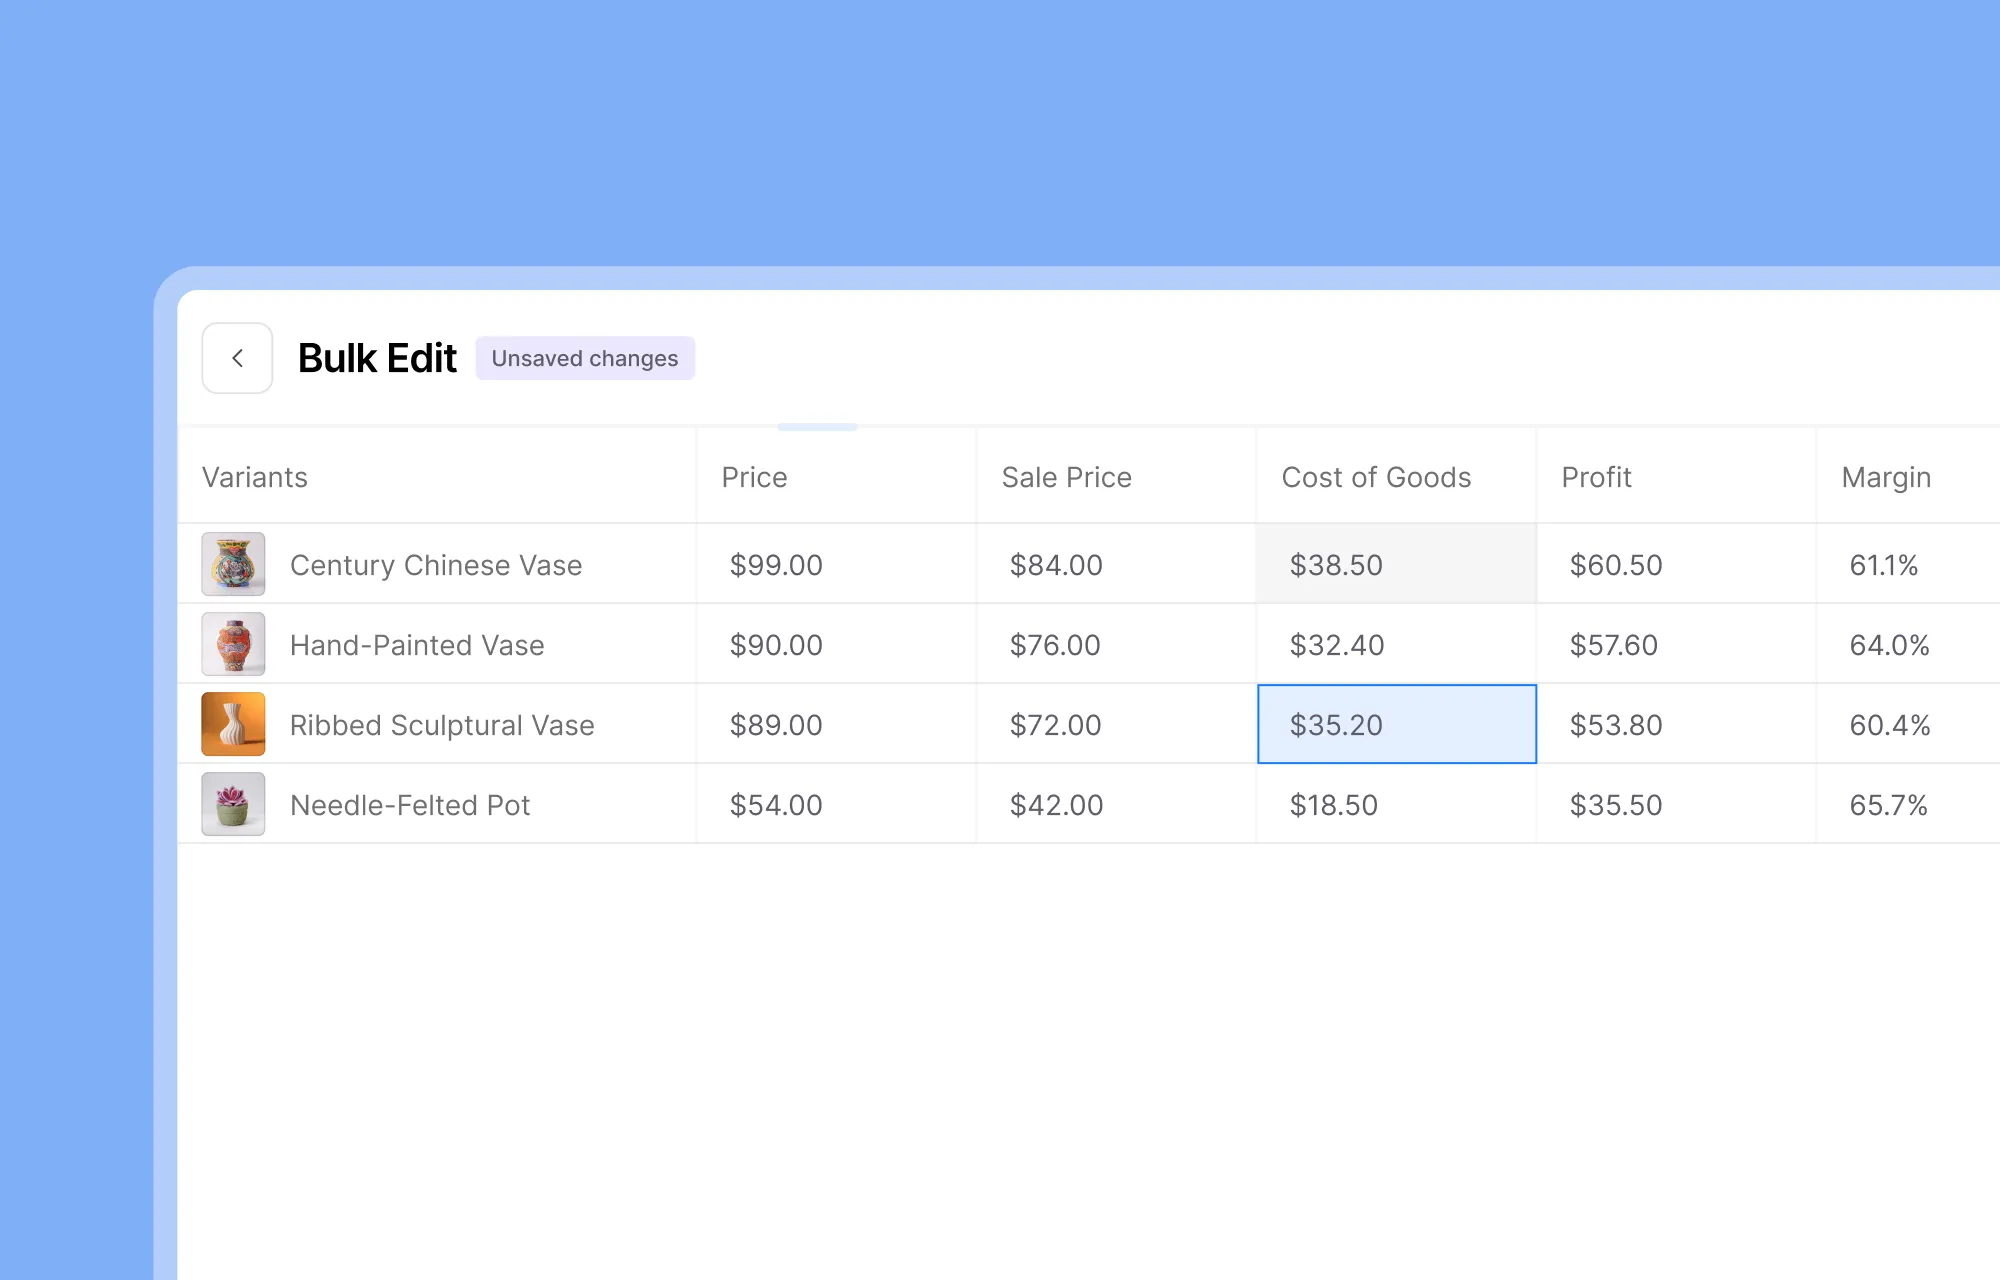Viewport: 2000px width, 1280px height.
Task: Click the Needle-Felted Pot name
Action: coord(410,805)
